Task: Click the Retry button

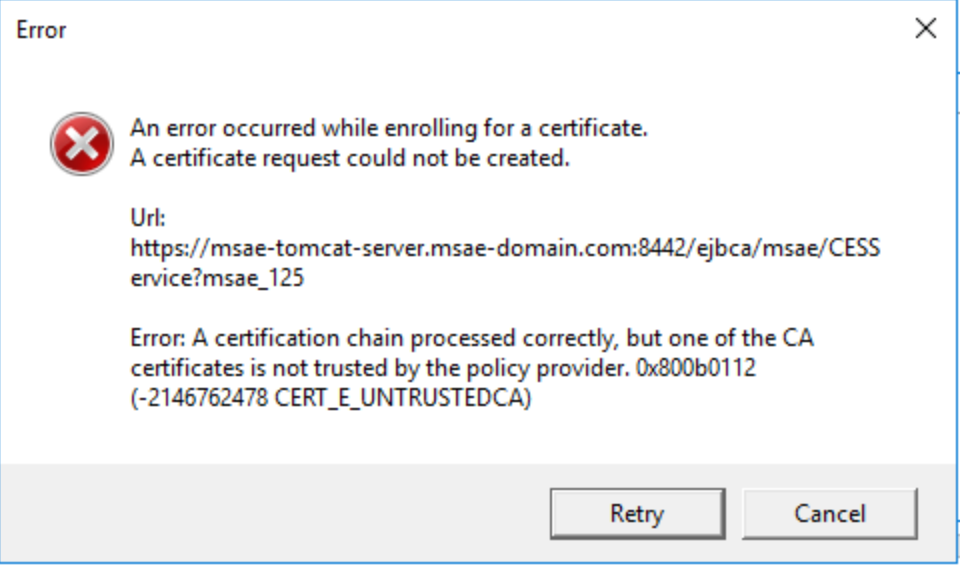Action: pyautogui.click(x=637, y=514)
